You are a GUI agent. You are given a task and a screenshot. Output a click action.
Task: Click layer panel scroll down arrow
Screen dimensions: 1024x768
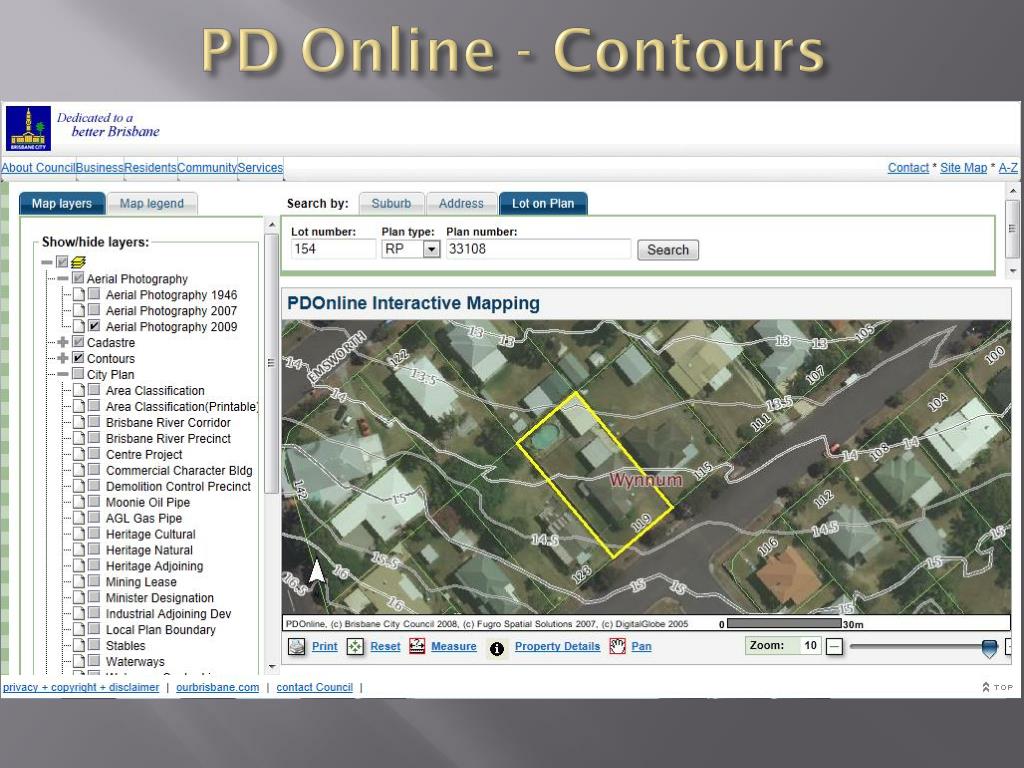point(272,667)
